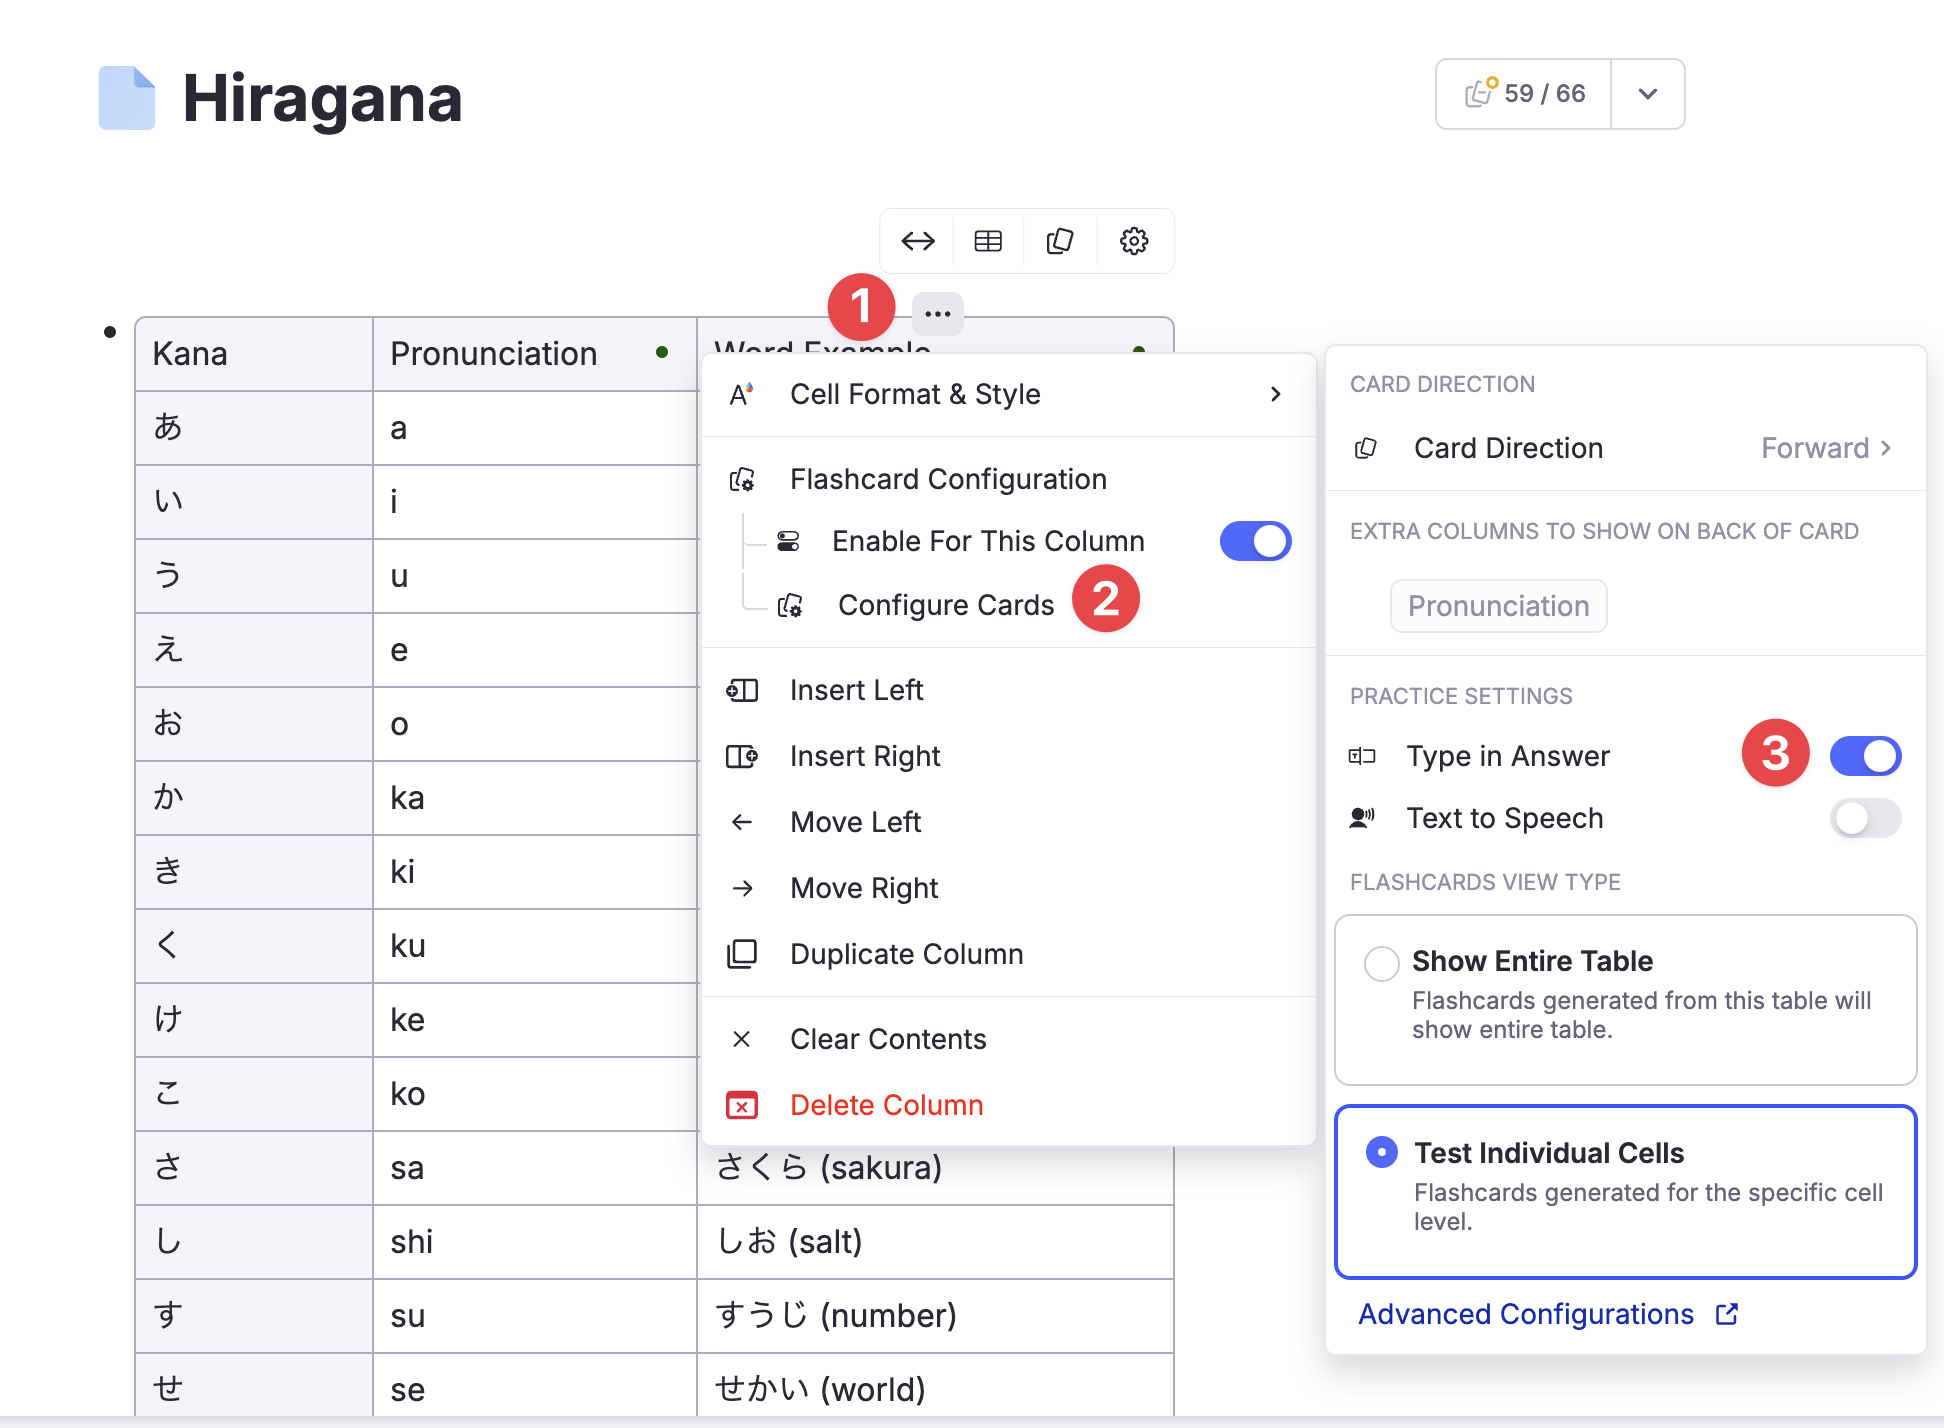Viewport: 1944px width, 1428px height.
Task: Open table settings gear icon
Action: tap(1134, 241)
